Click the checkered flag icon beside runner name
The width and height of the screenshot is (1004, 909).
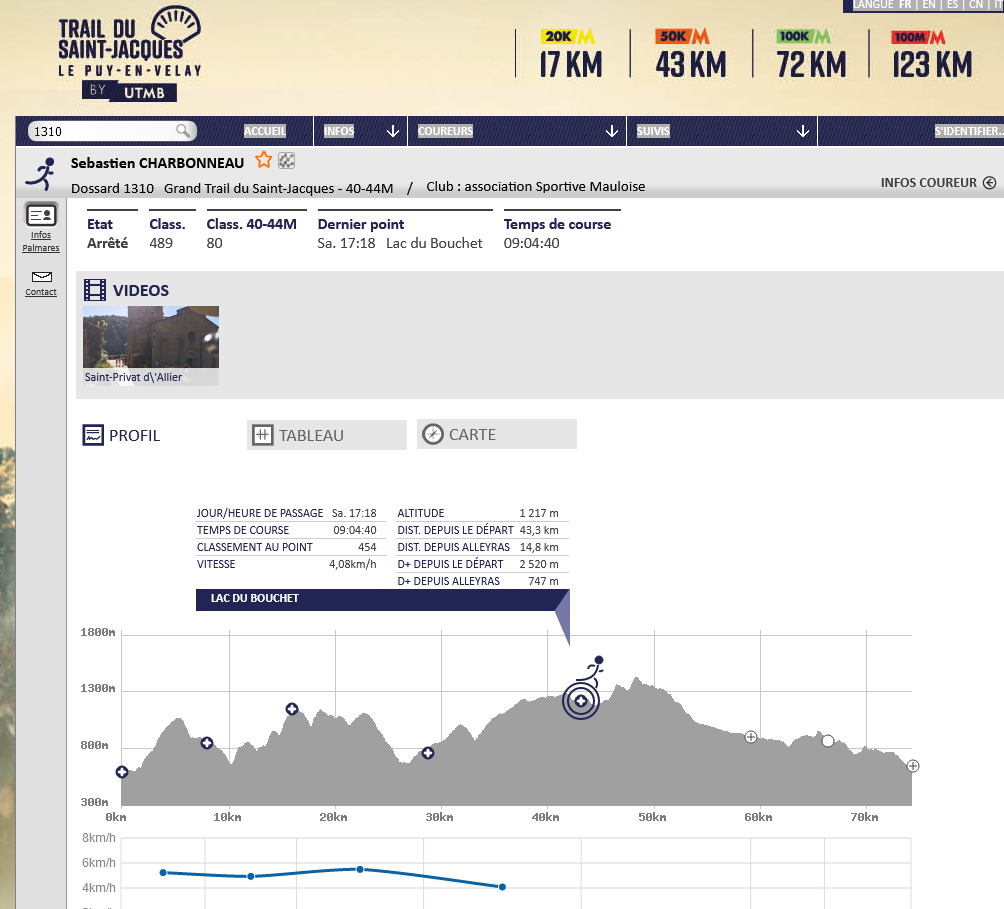pos(286,160)
